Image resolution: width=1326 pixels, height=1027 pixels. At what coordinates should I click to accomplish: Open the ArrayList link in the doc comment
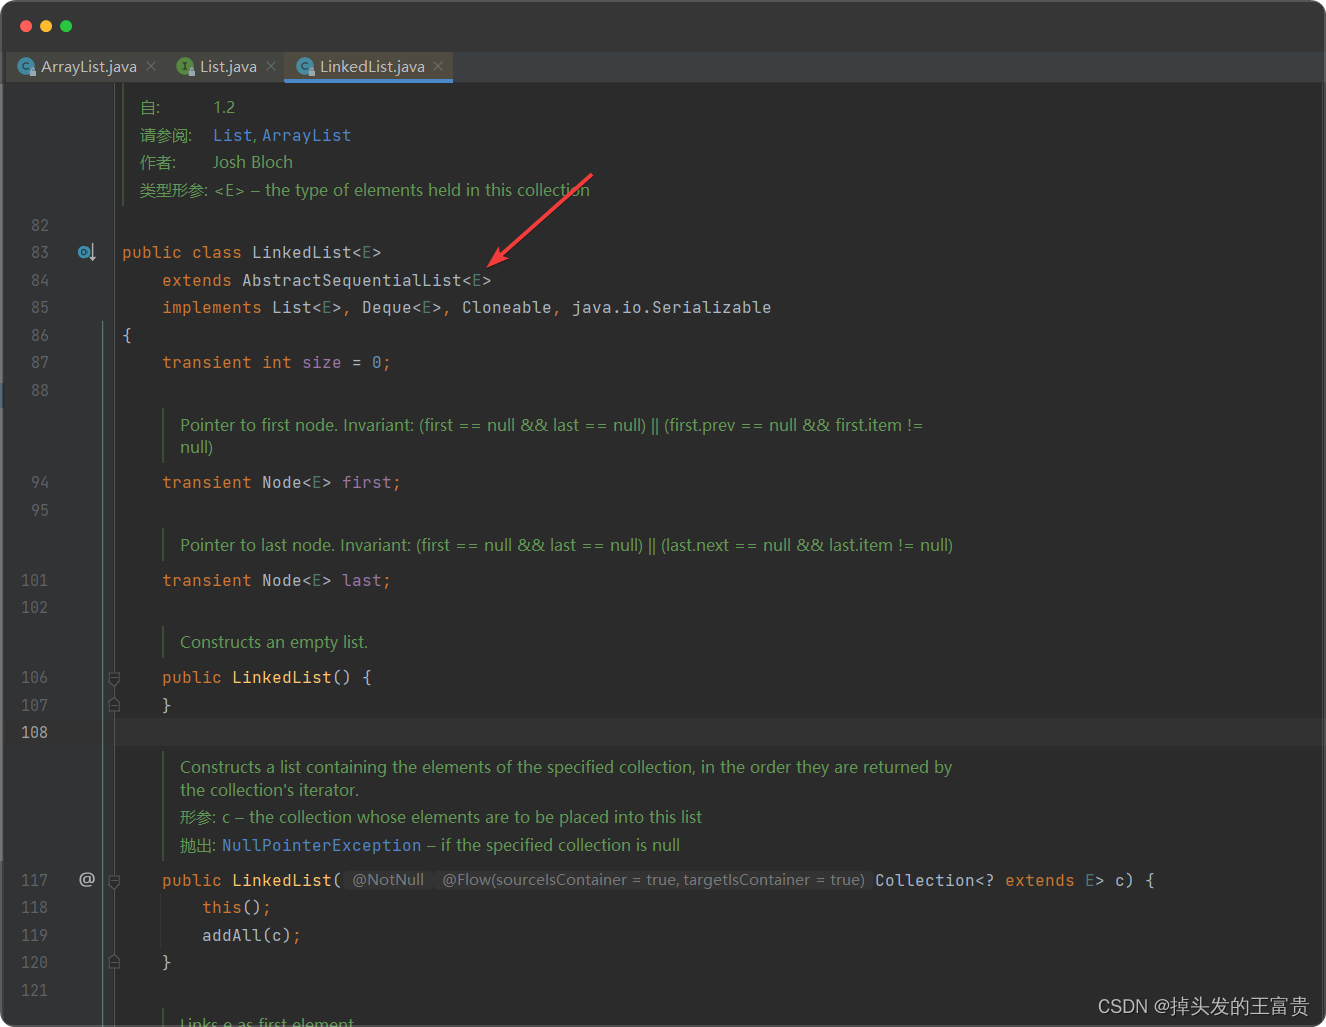[306, 135]
